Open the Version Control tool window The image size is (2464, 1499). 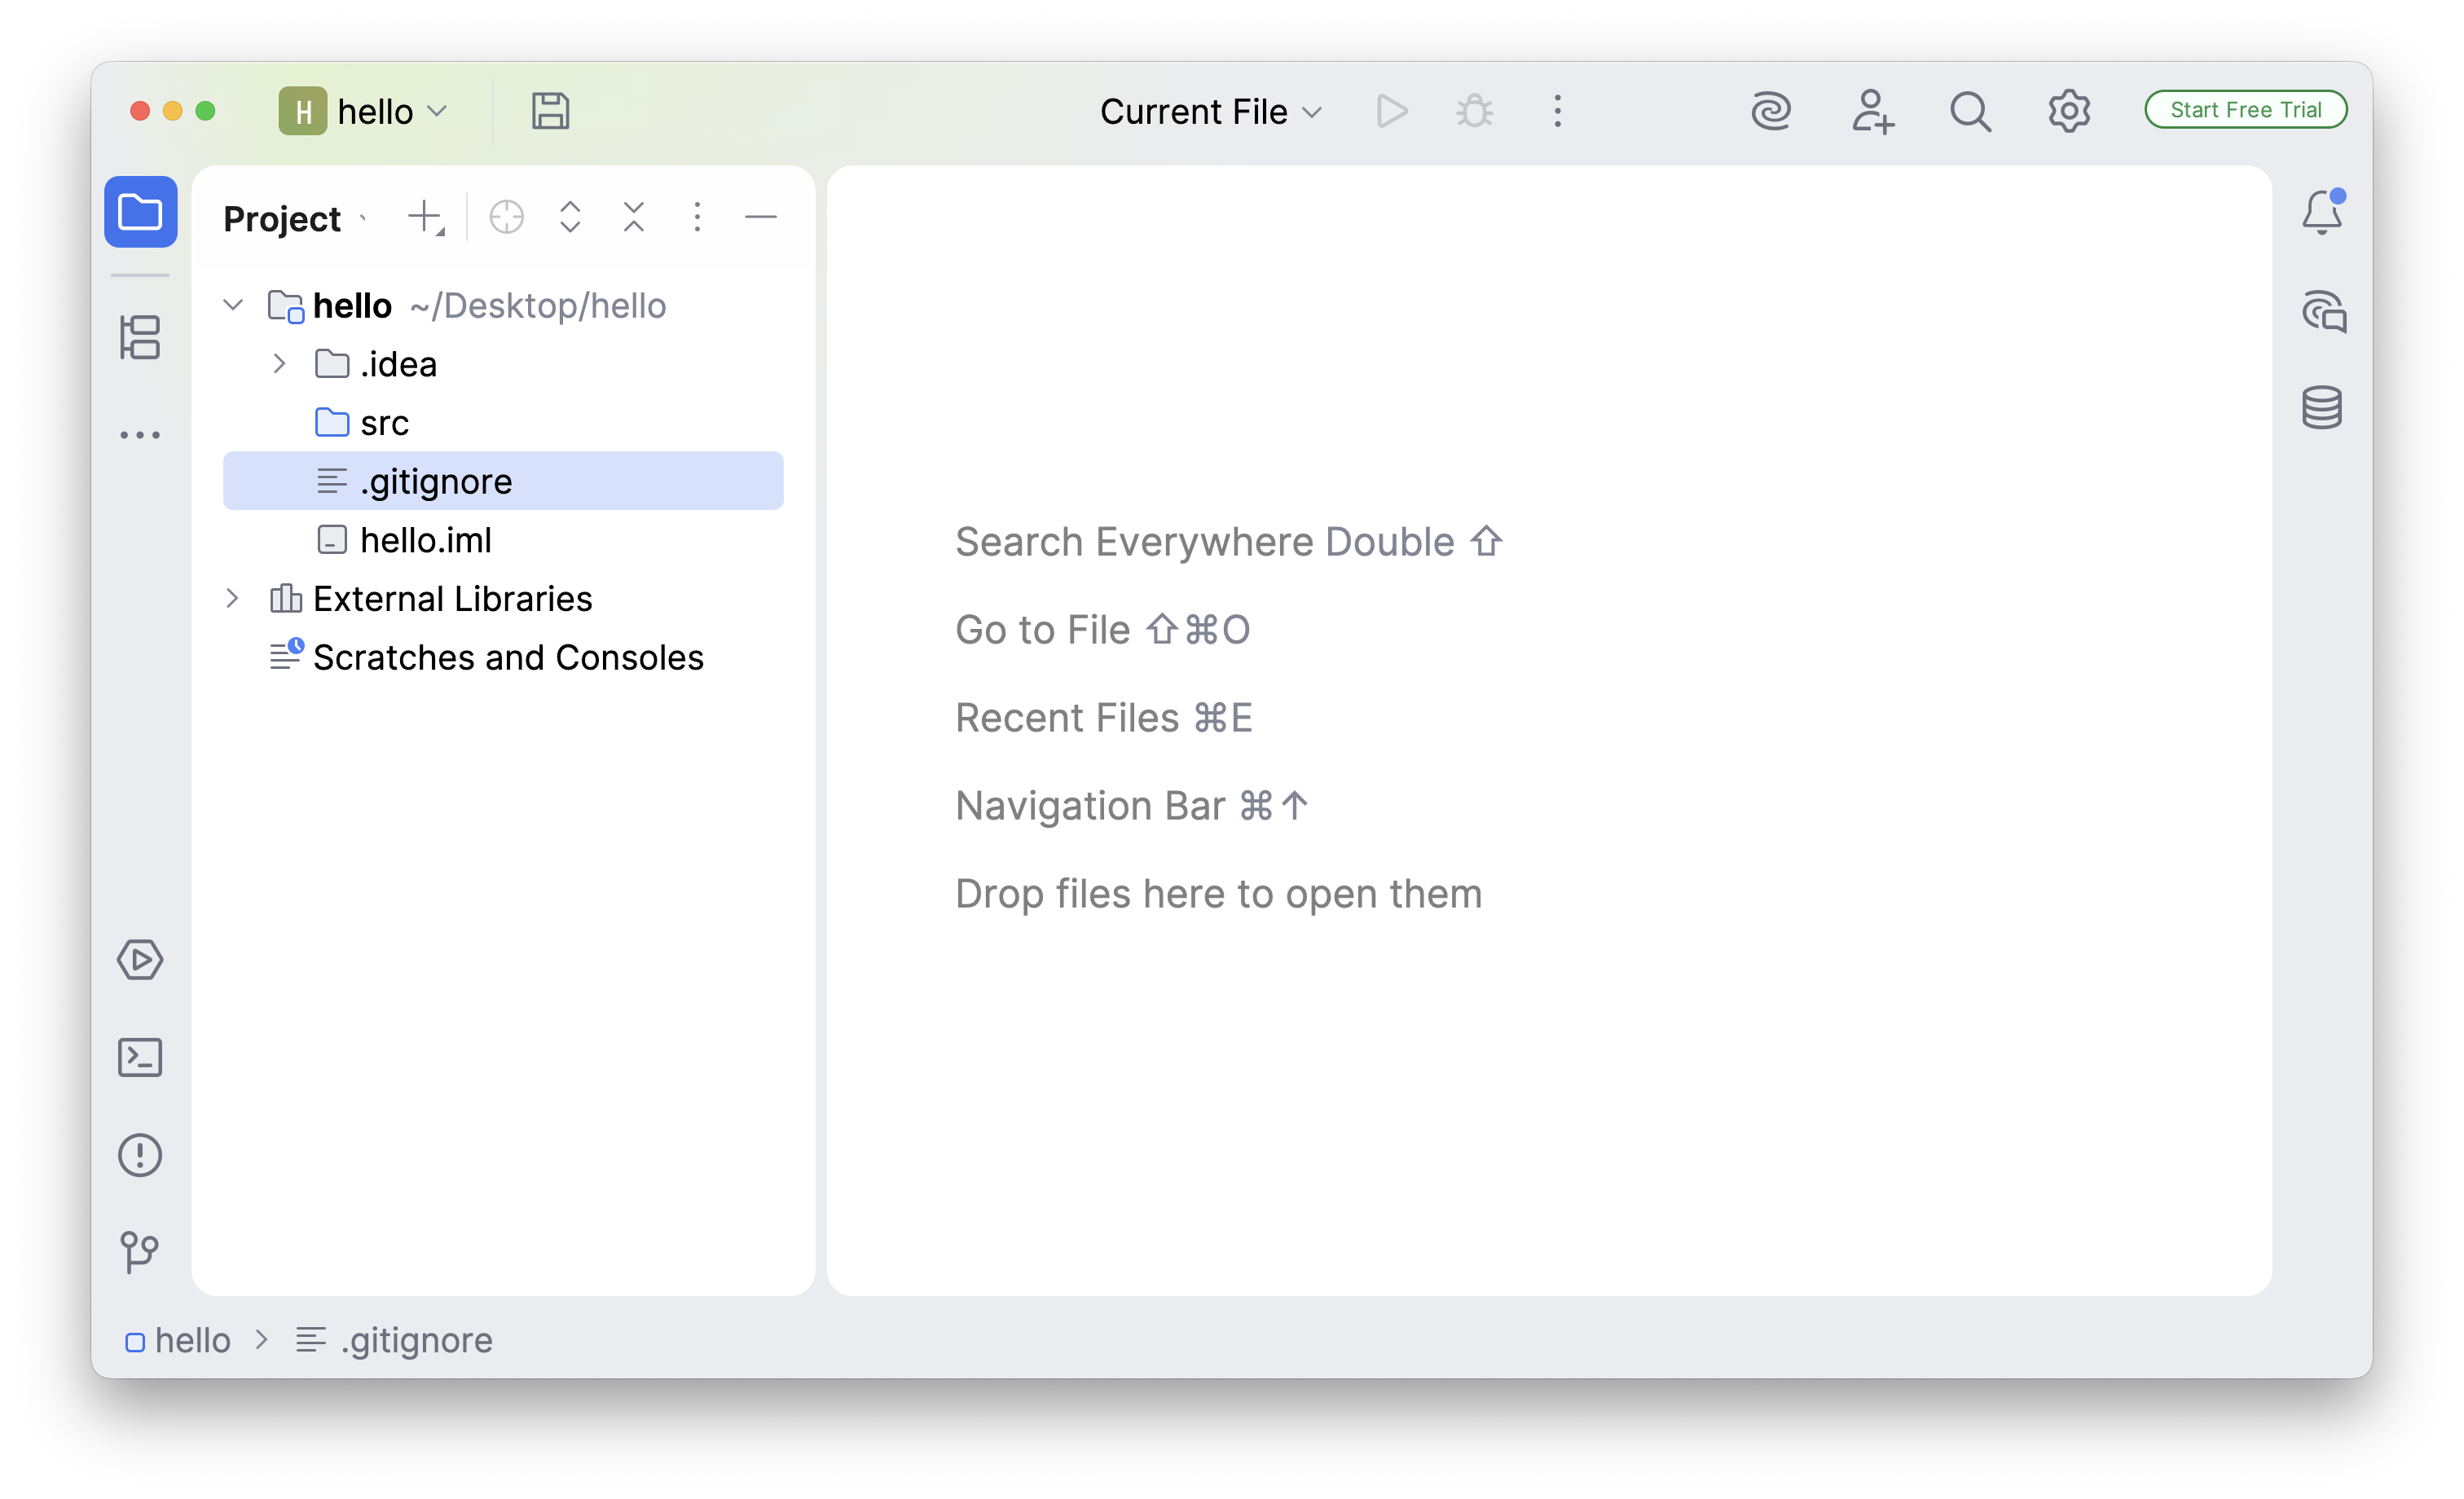[x=140, y=1252]
